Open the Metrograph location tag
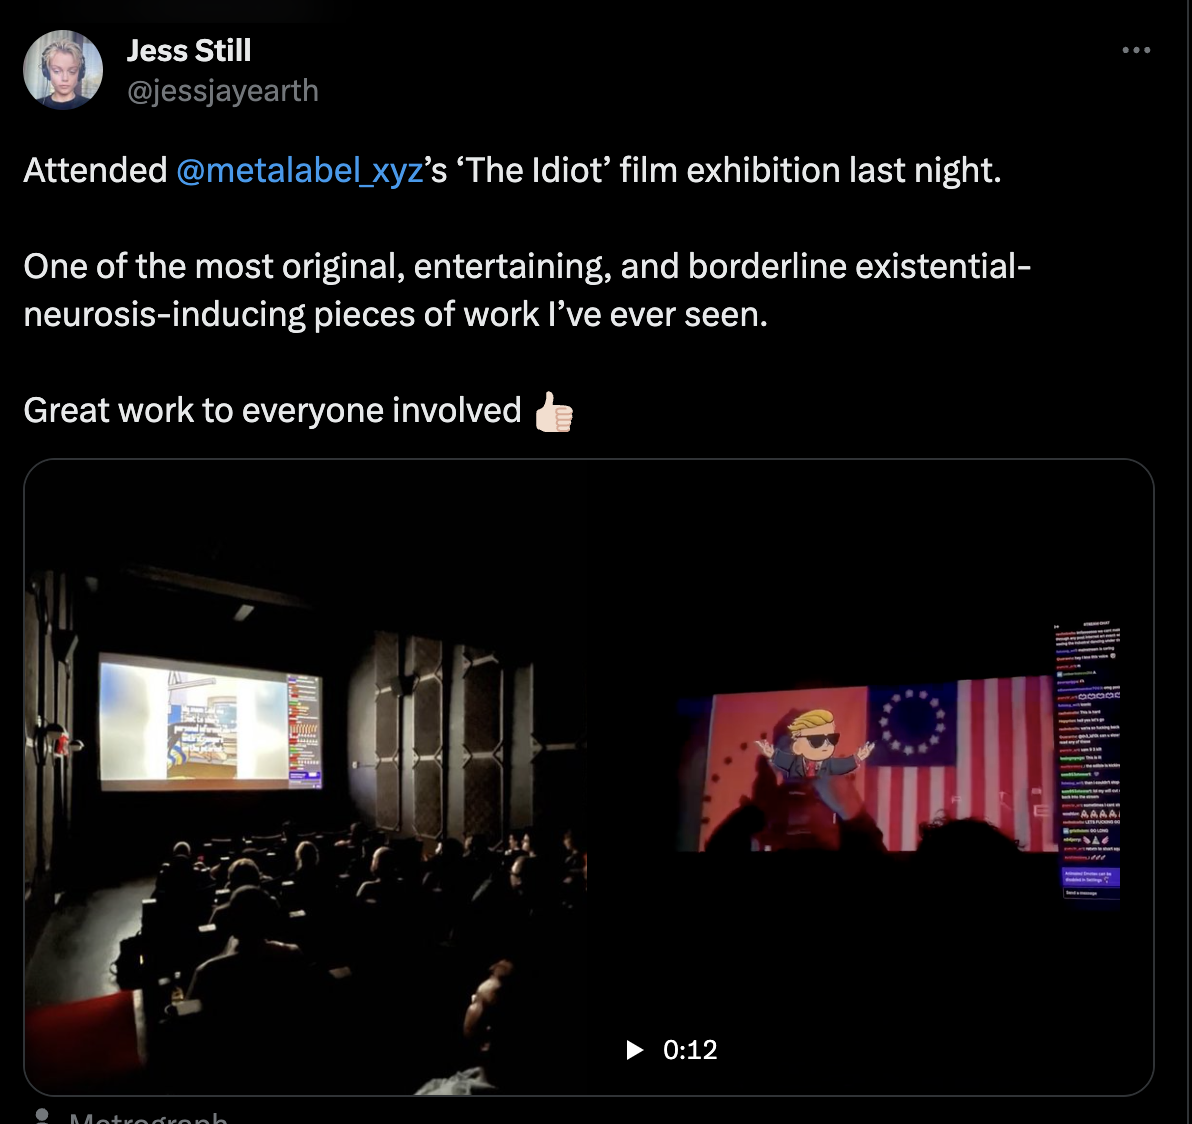Screen dimensions: 1192x1124 click(x=148, y=1117)
